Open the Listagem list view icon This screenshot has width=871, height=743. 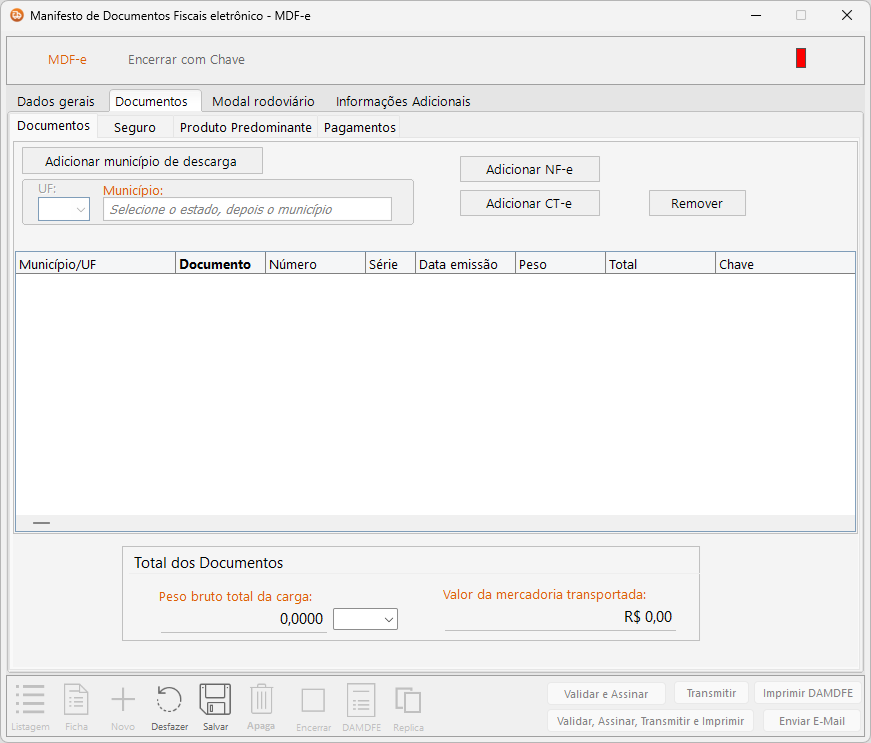pyautogui.click(x=30, y=700)
